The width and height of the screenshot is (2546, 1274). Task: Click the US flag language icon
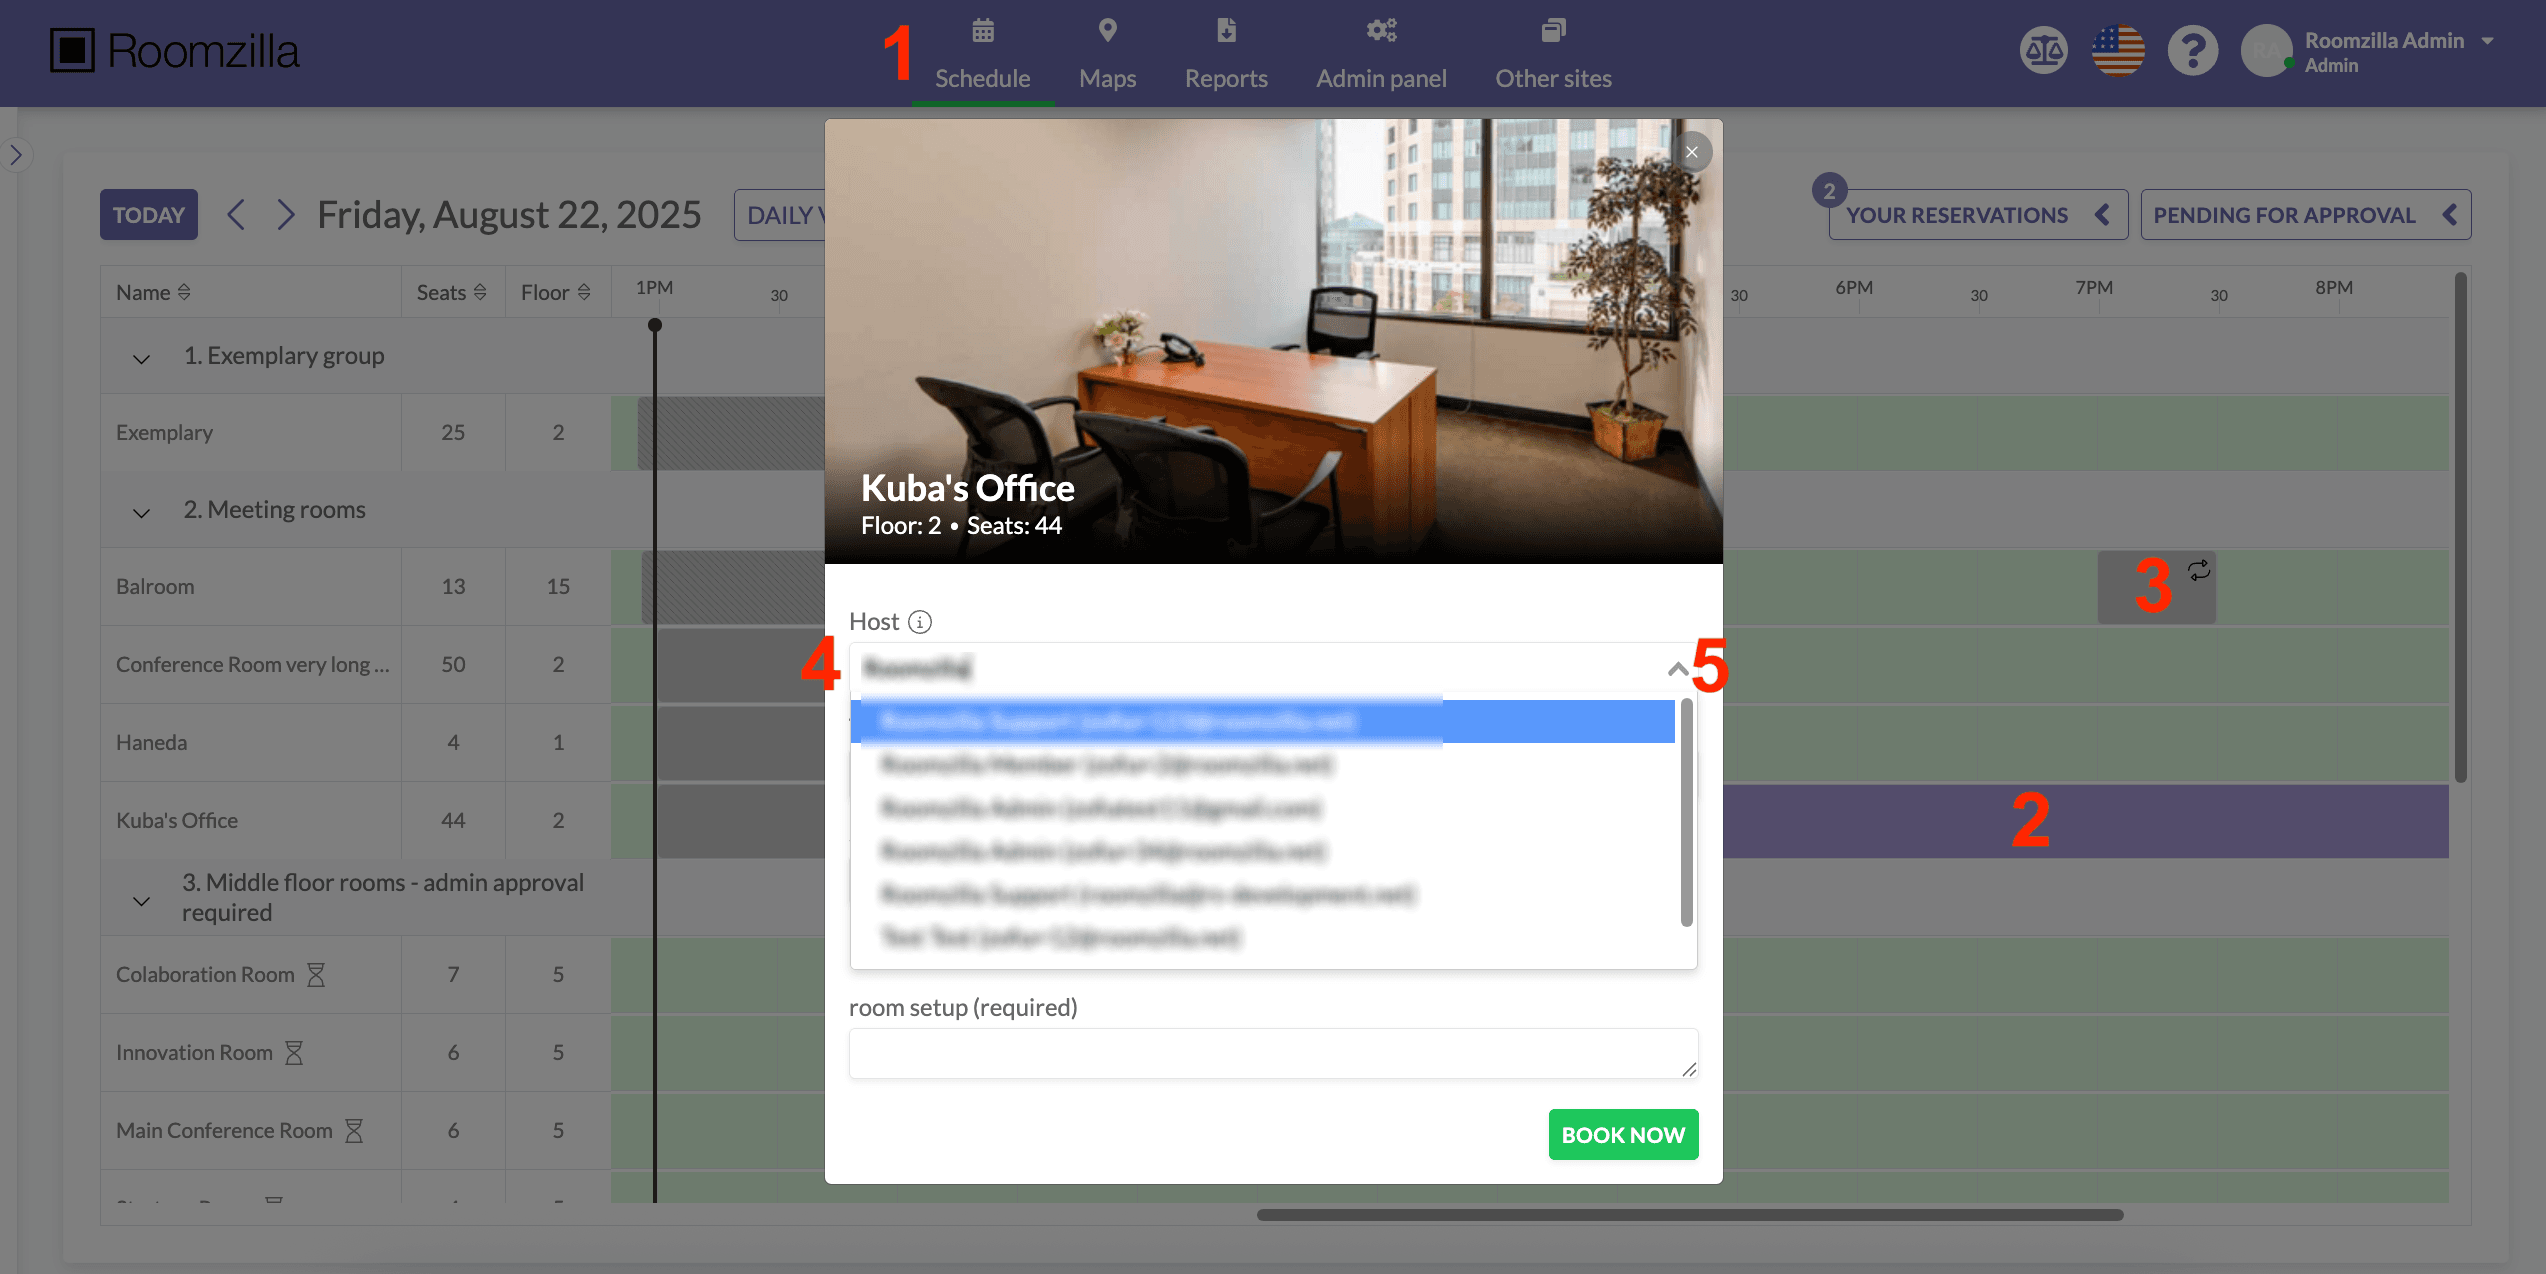tap(2118, 51)
